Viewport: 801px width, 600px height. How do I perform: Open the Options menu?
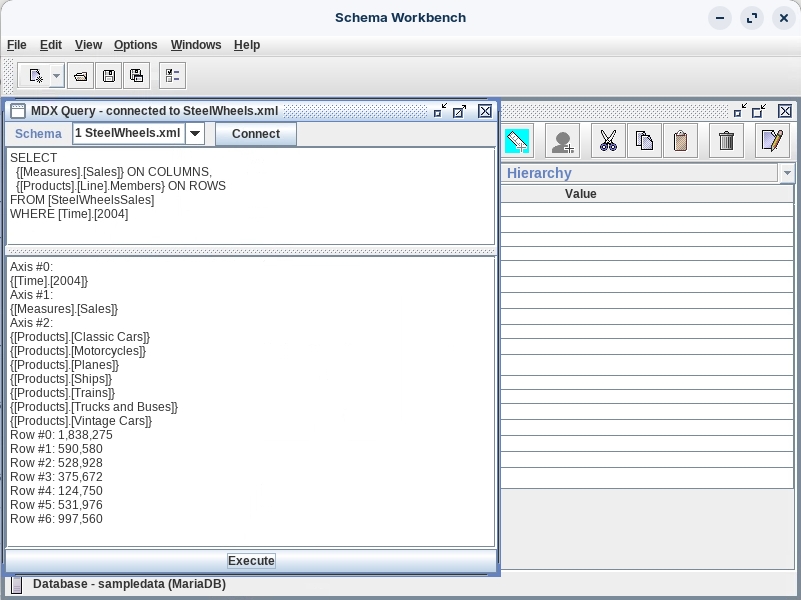tap(135, 45)
